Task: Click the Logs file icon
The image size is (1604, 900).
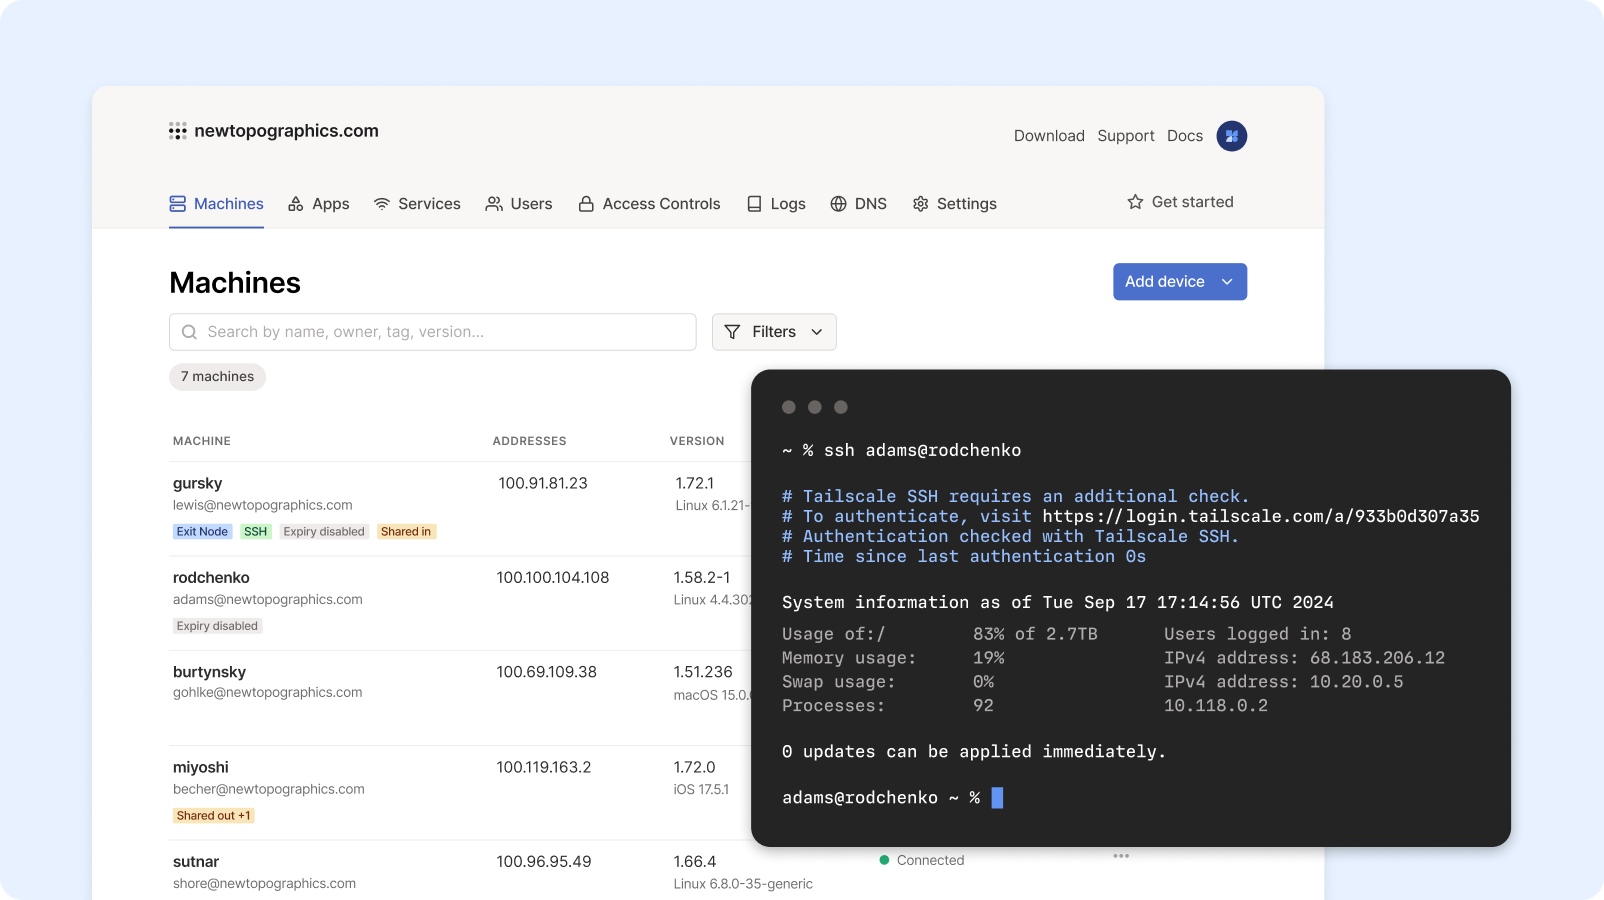Action: (755, 204)
